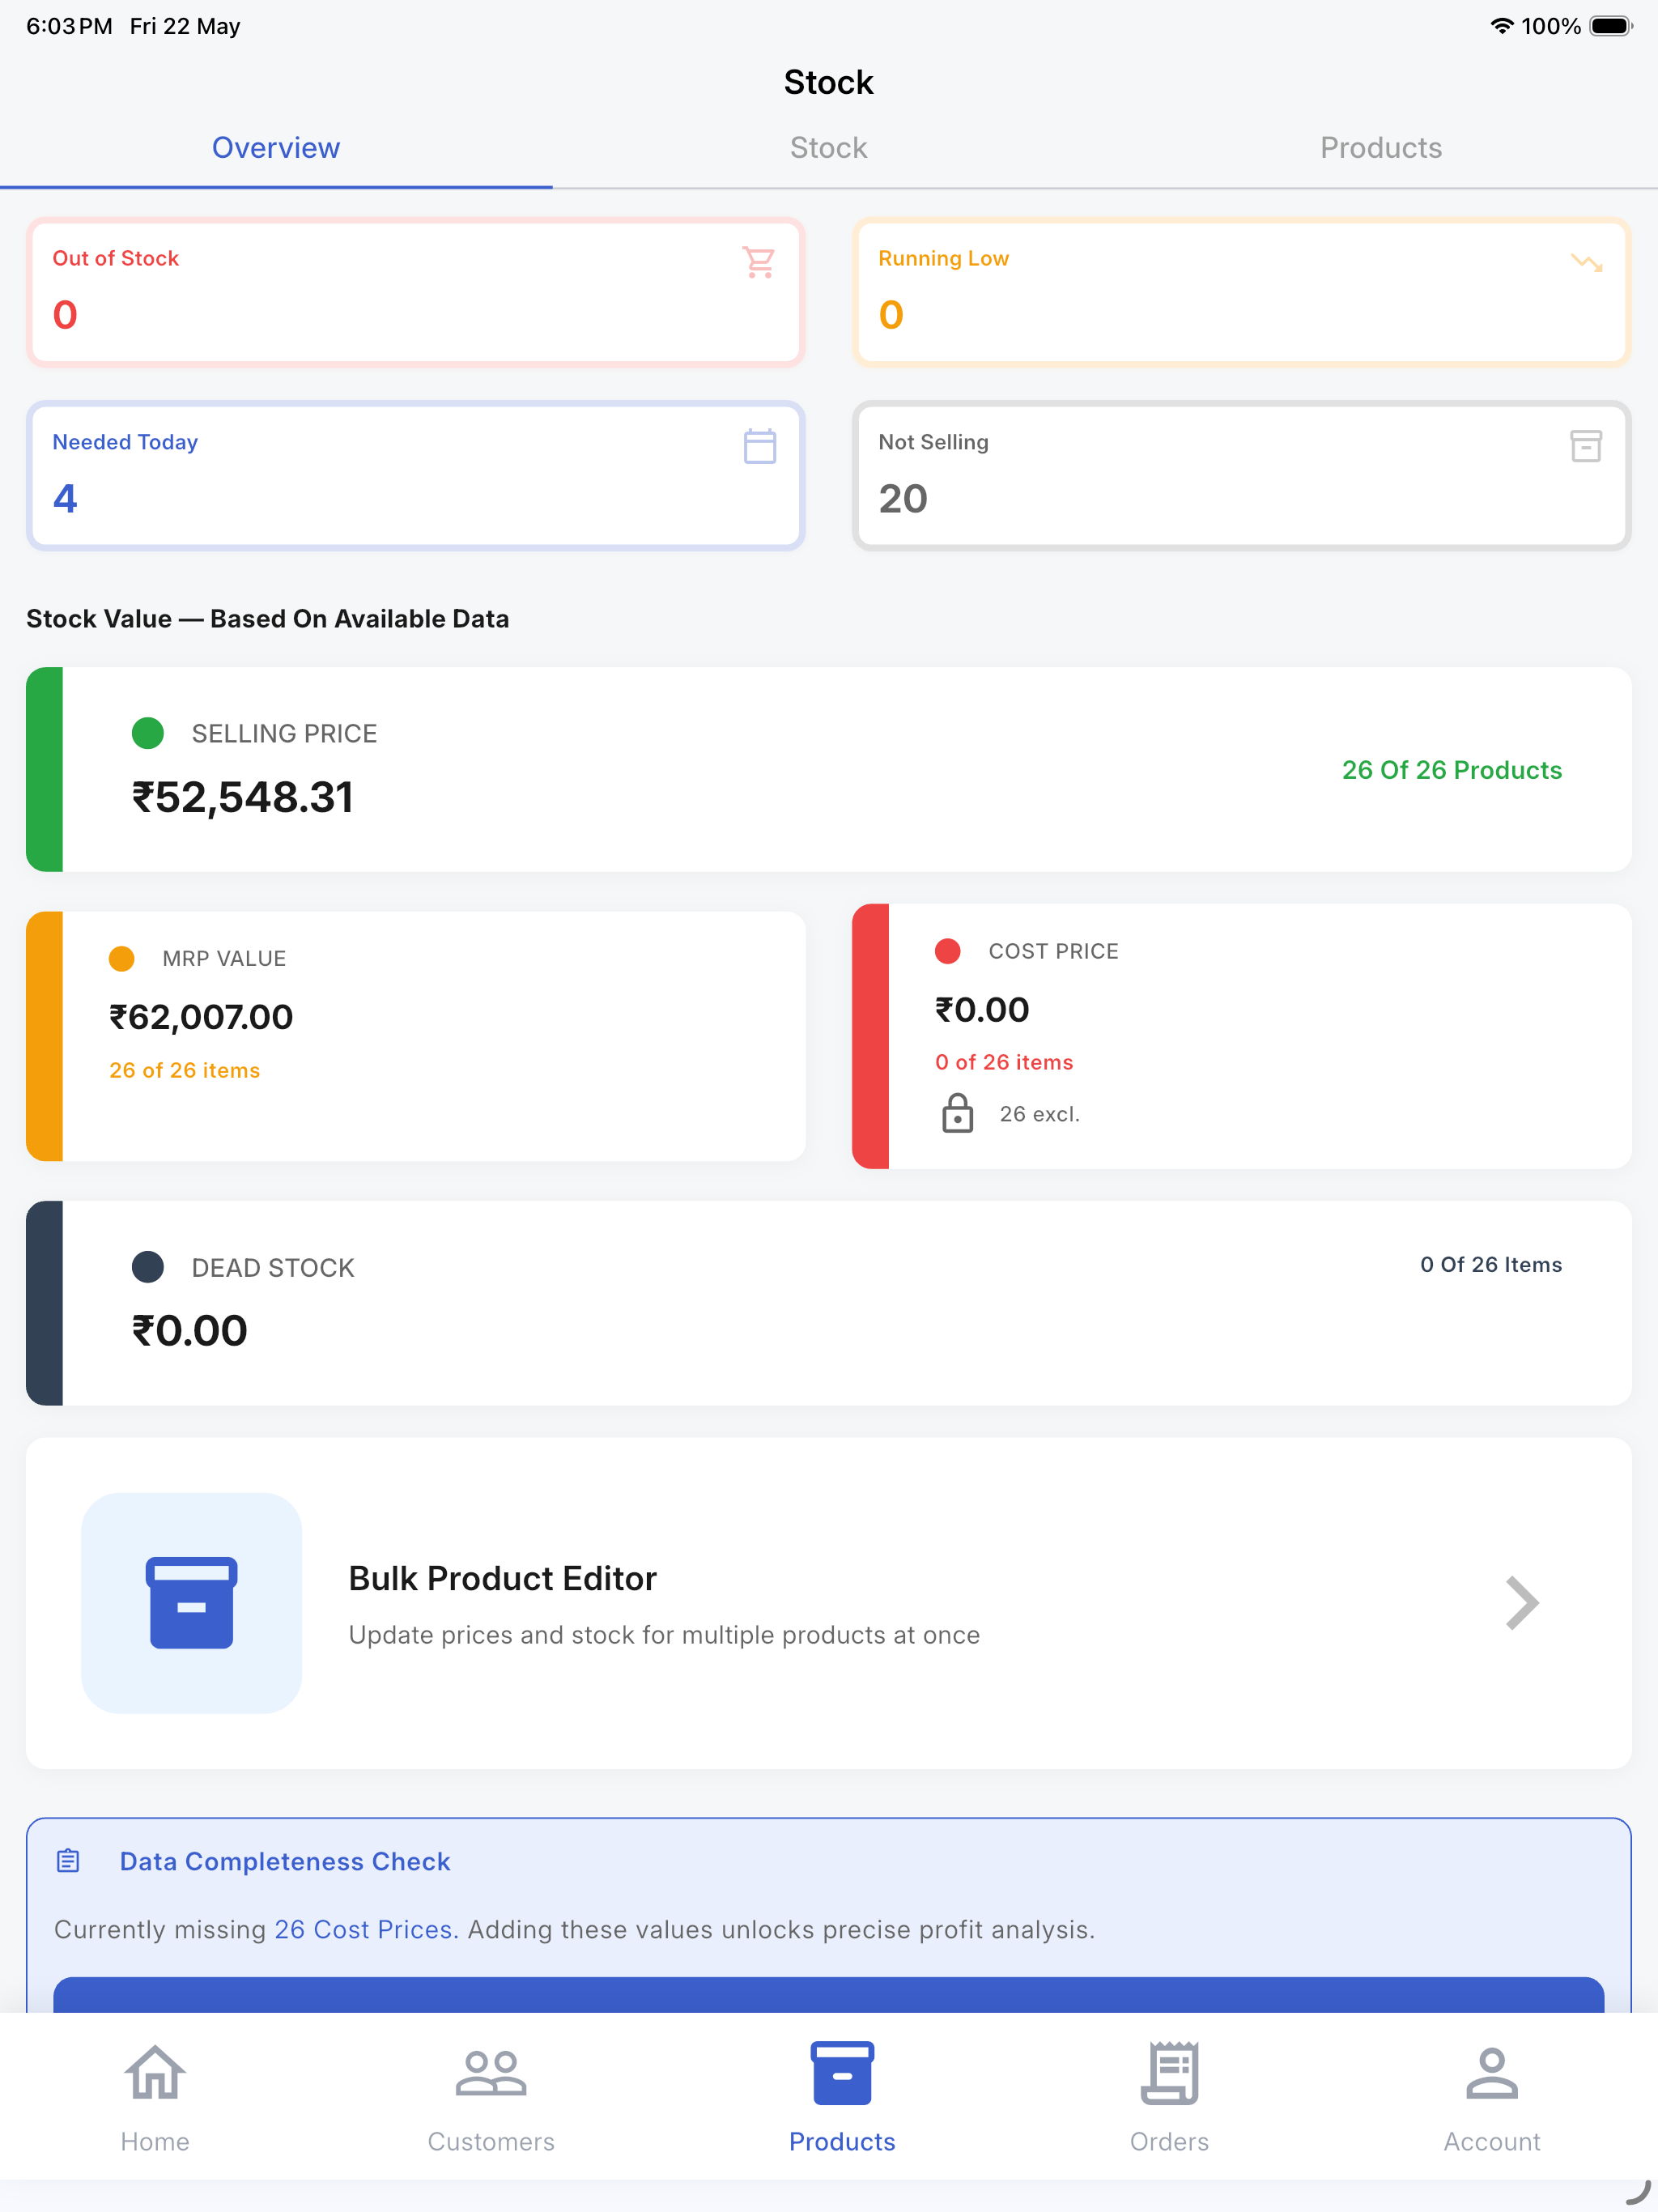Open the Out of Stock card

tap(416, 292)
